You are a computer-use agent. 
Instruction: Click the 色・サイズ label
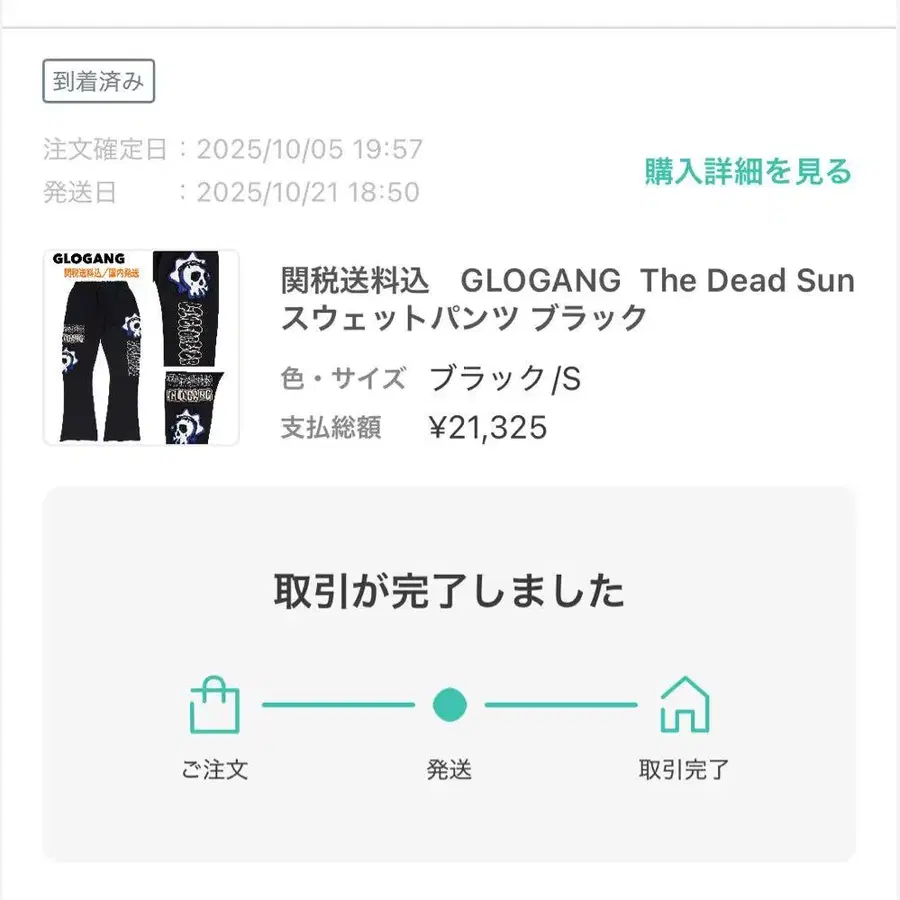[343, 379]
